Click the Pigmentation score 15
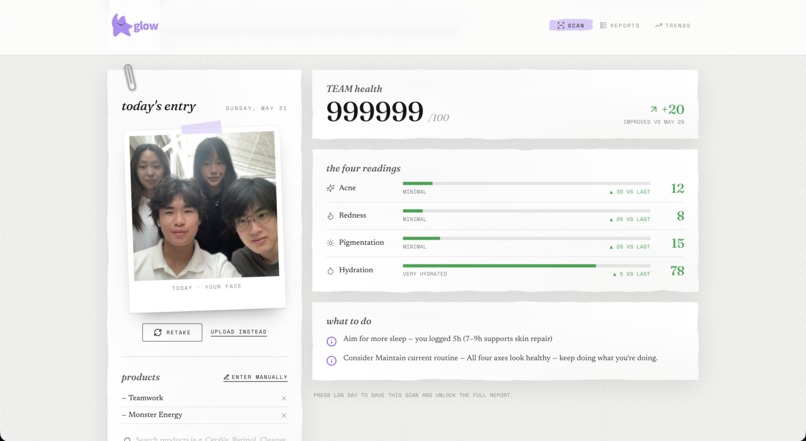806x441 pixels. click(677, 243)
